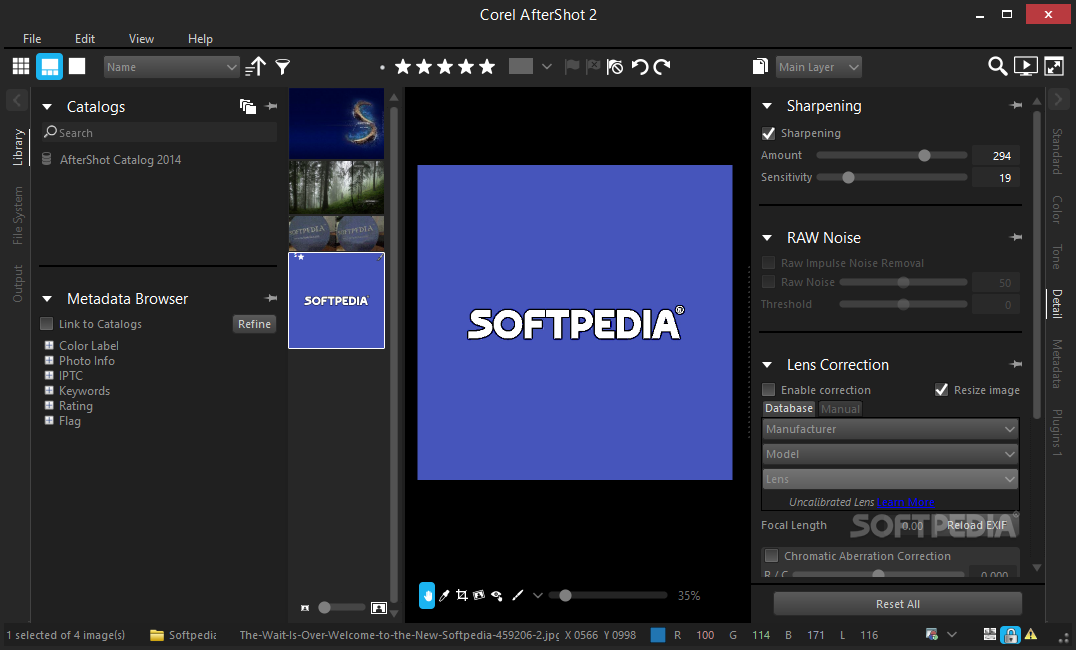The width and height of the screenshot is (1076, 650).
Task: Select the Crop tool
Action: 462,595
